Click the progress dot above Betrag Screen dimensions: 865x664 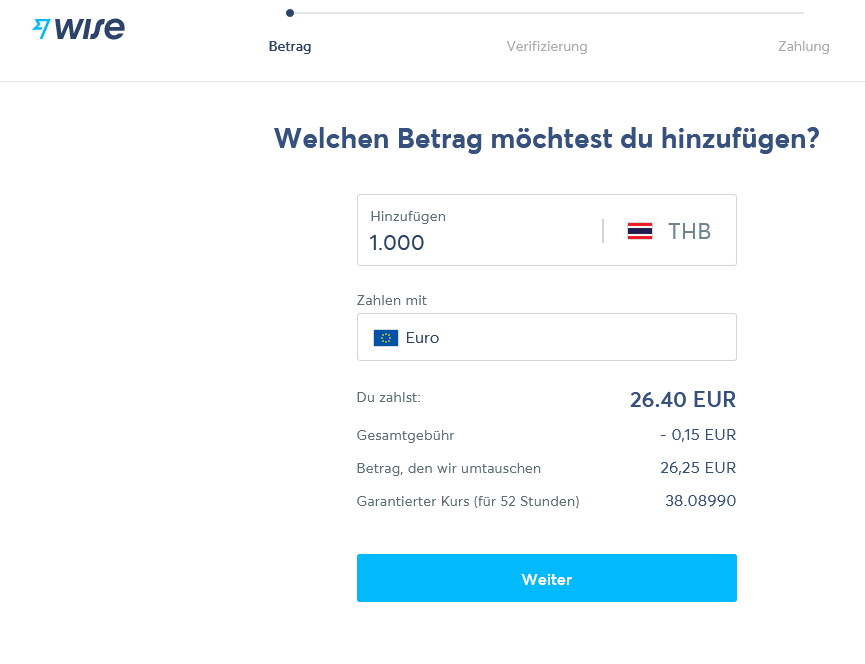[290, 13]
